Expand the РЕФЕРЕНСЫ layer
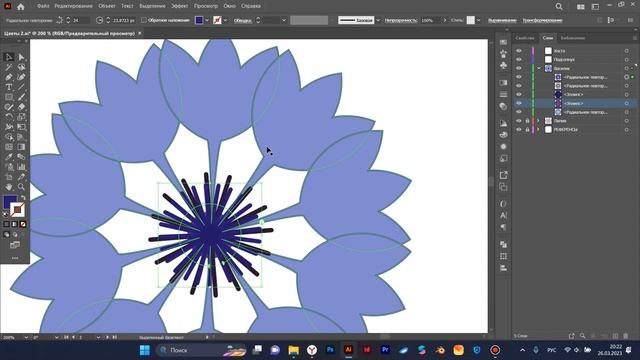Image resolution: width=640 pixels, height=360 pixels. tap(538, 130)
